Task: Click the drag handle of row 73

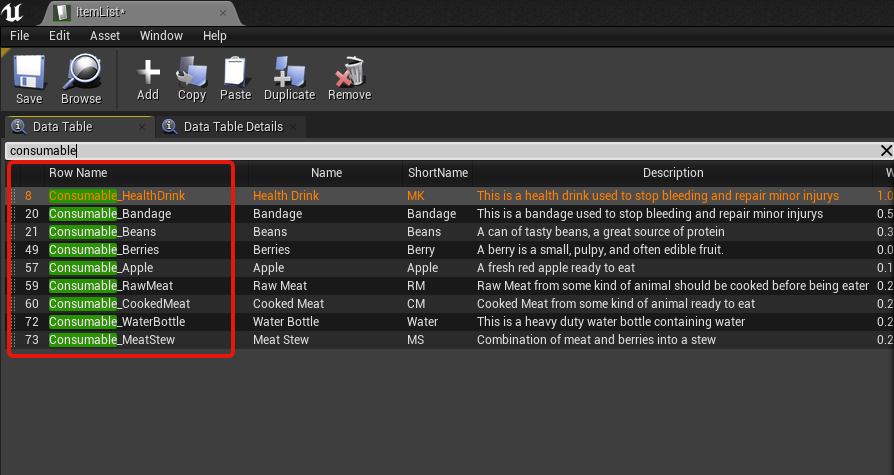Action: (14, 339)
